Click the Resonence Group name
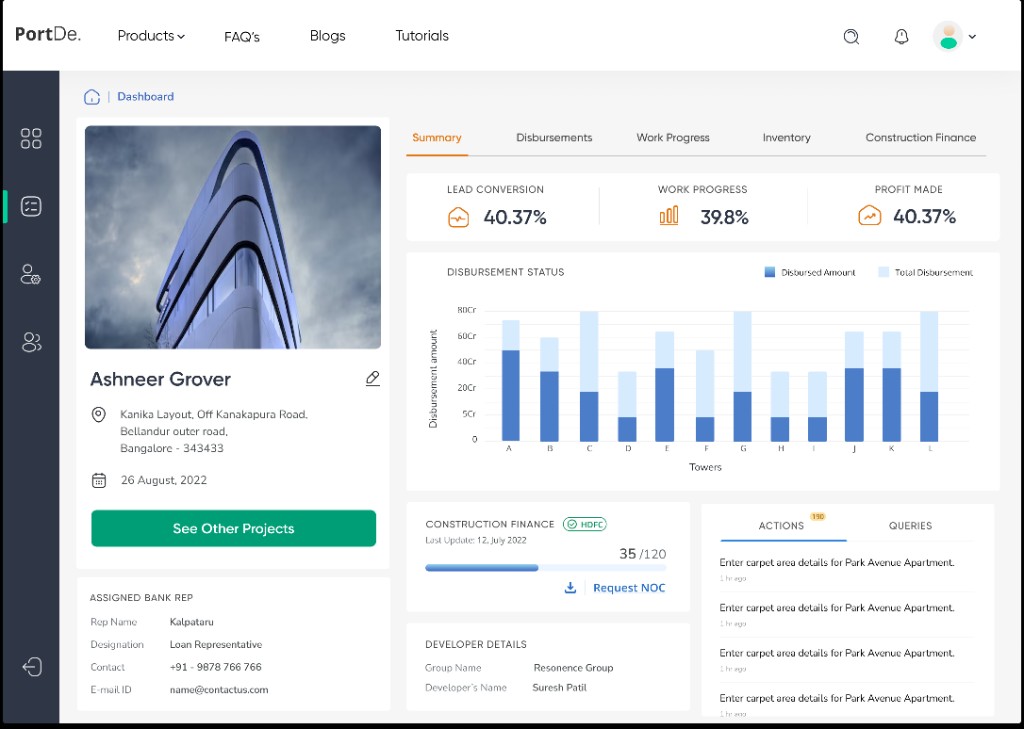Screen dimensions: 1024x729 [573, 668]
